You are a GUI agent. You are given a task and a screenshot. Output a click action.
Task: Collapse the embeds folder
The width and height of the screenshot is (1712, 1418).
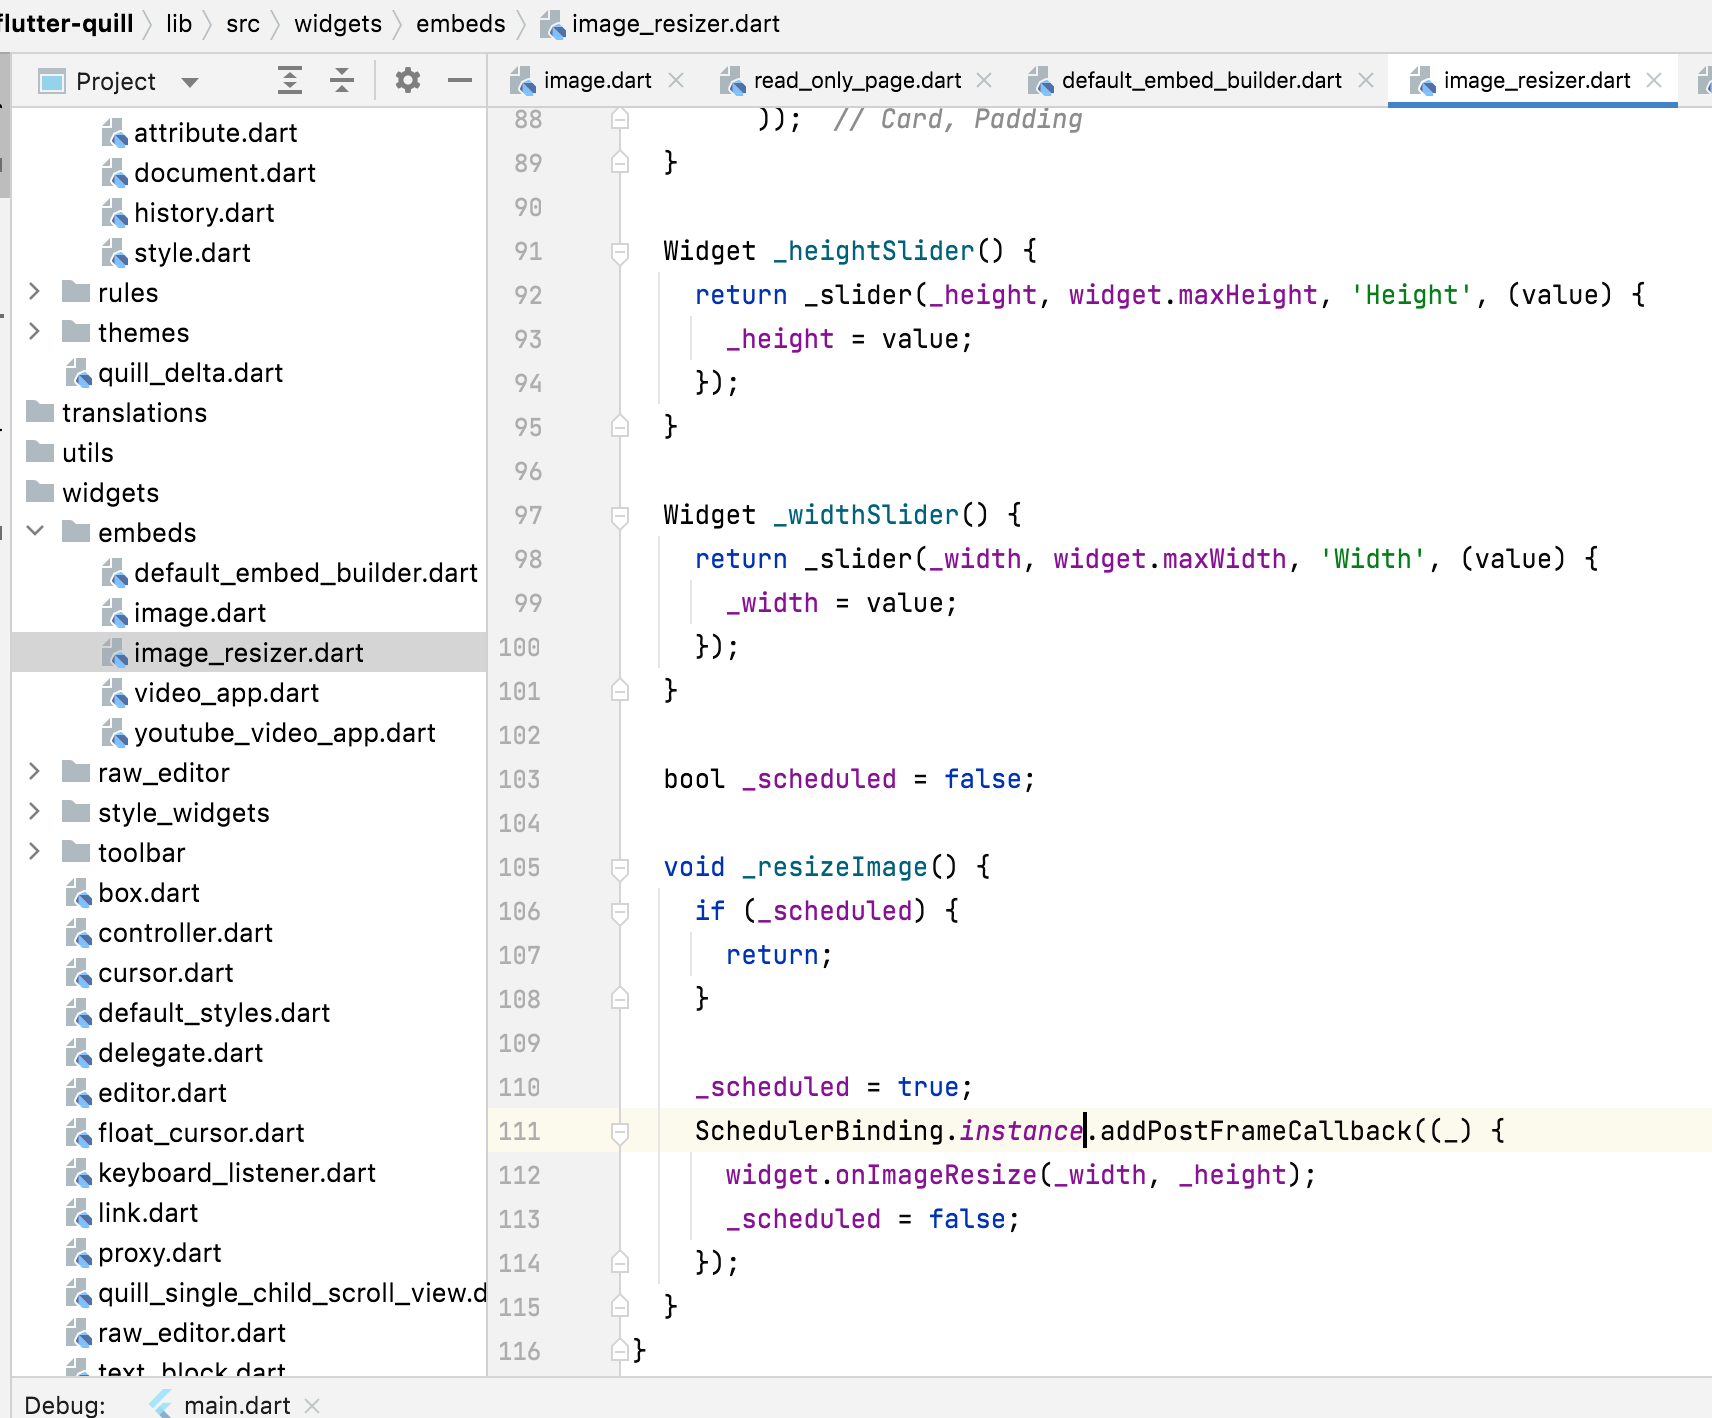point(36,532)
